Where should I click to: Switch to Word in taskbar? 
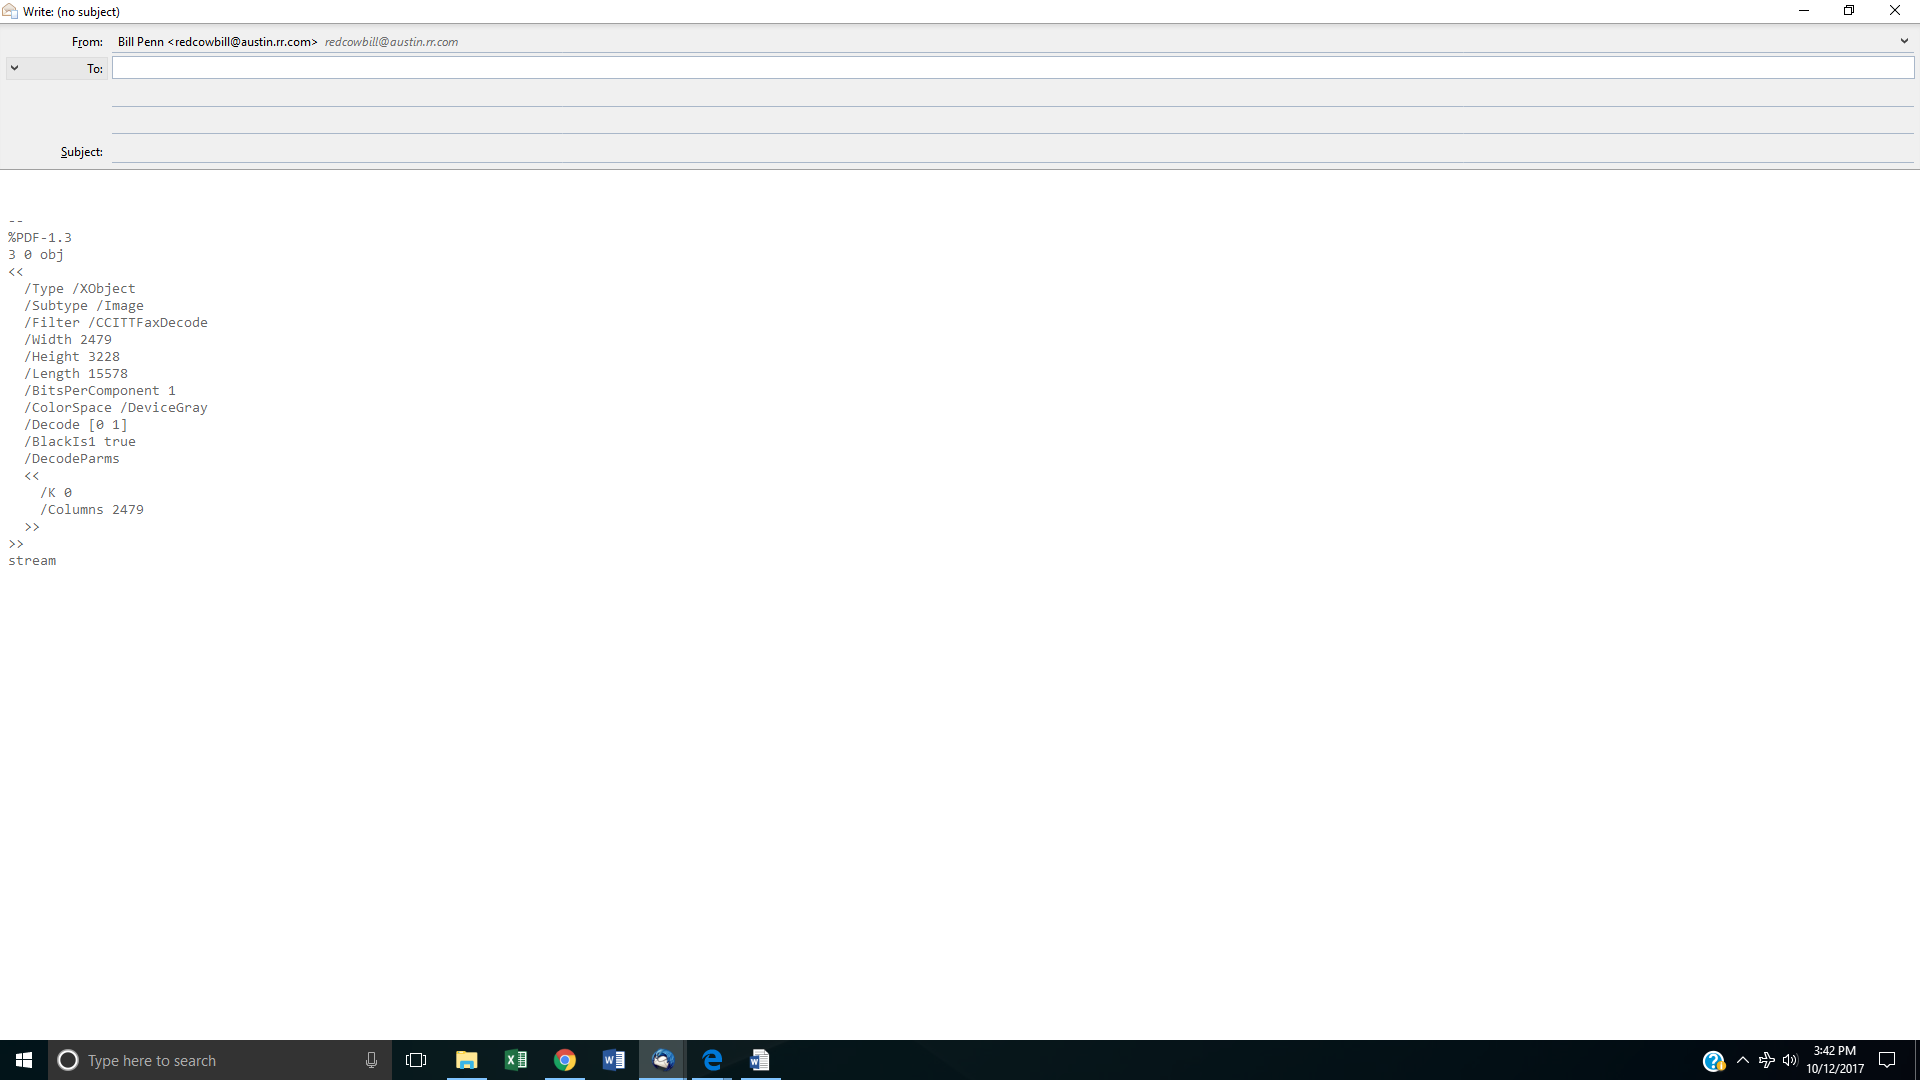click(614, 1060)
